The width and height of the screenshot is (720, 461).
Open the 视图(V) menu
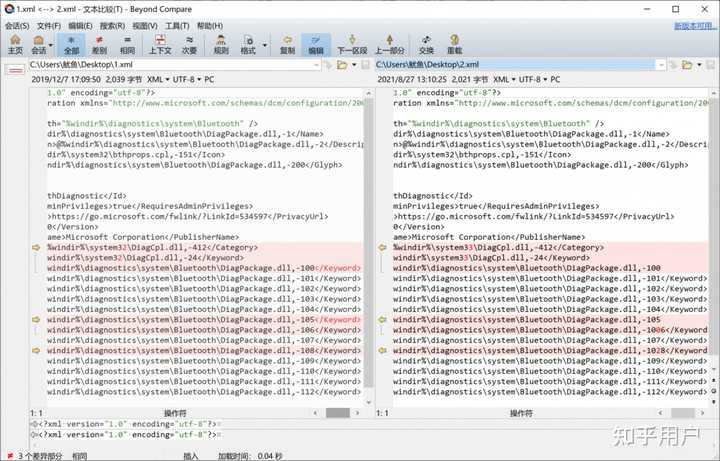(145, 26)
